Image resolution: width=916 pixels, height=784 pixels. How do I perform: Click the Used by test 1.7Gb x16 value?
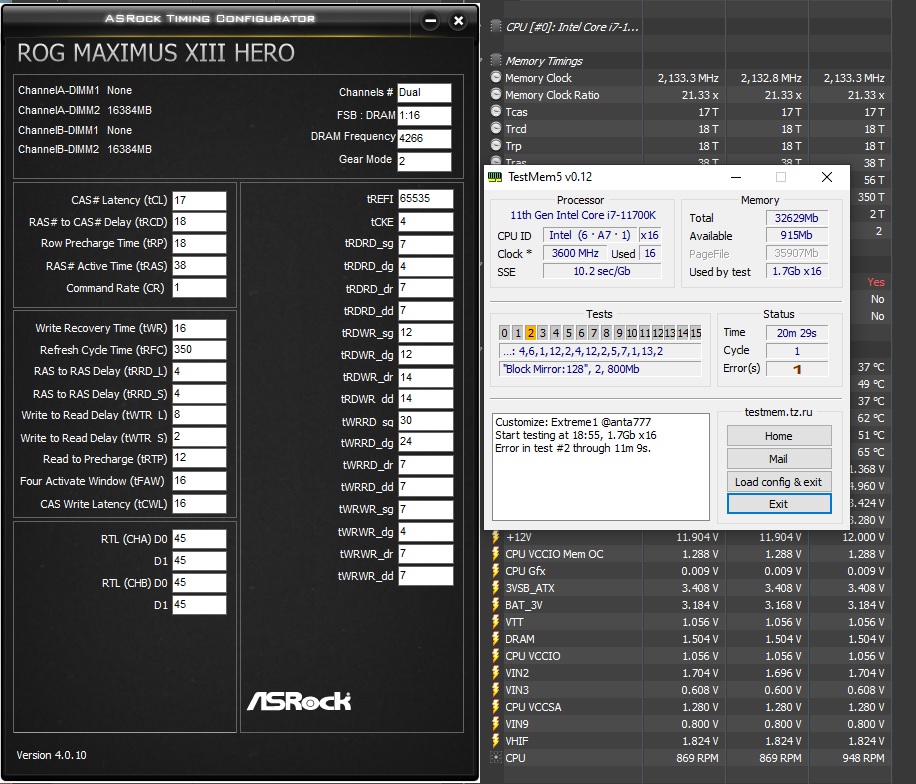797,271
